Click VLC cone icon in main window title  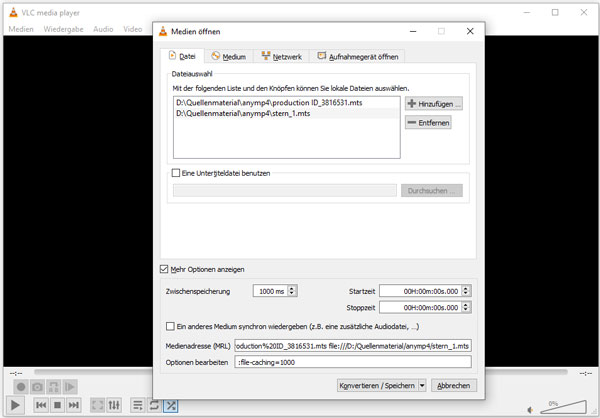coord(13,13)
